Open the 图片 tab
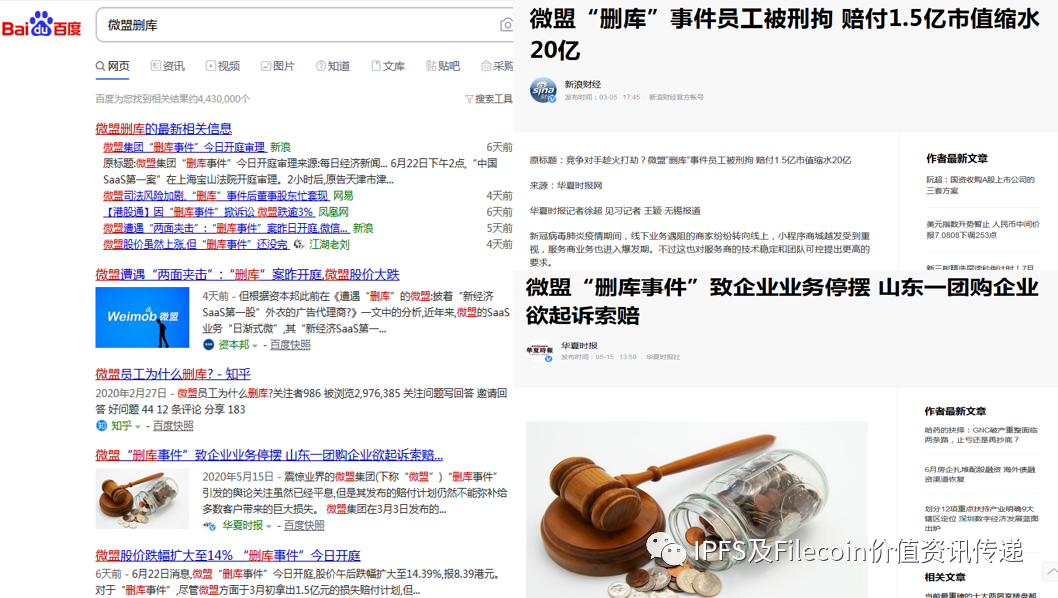This screenshot has height=598, width=1058. pyautogui.click(x=278, y=66)
